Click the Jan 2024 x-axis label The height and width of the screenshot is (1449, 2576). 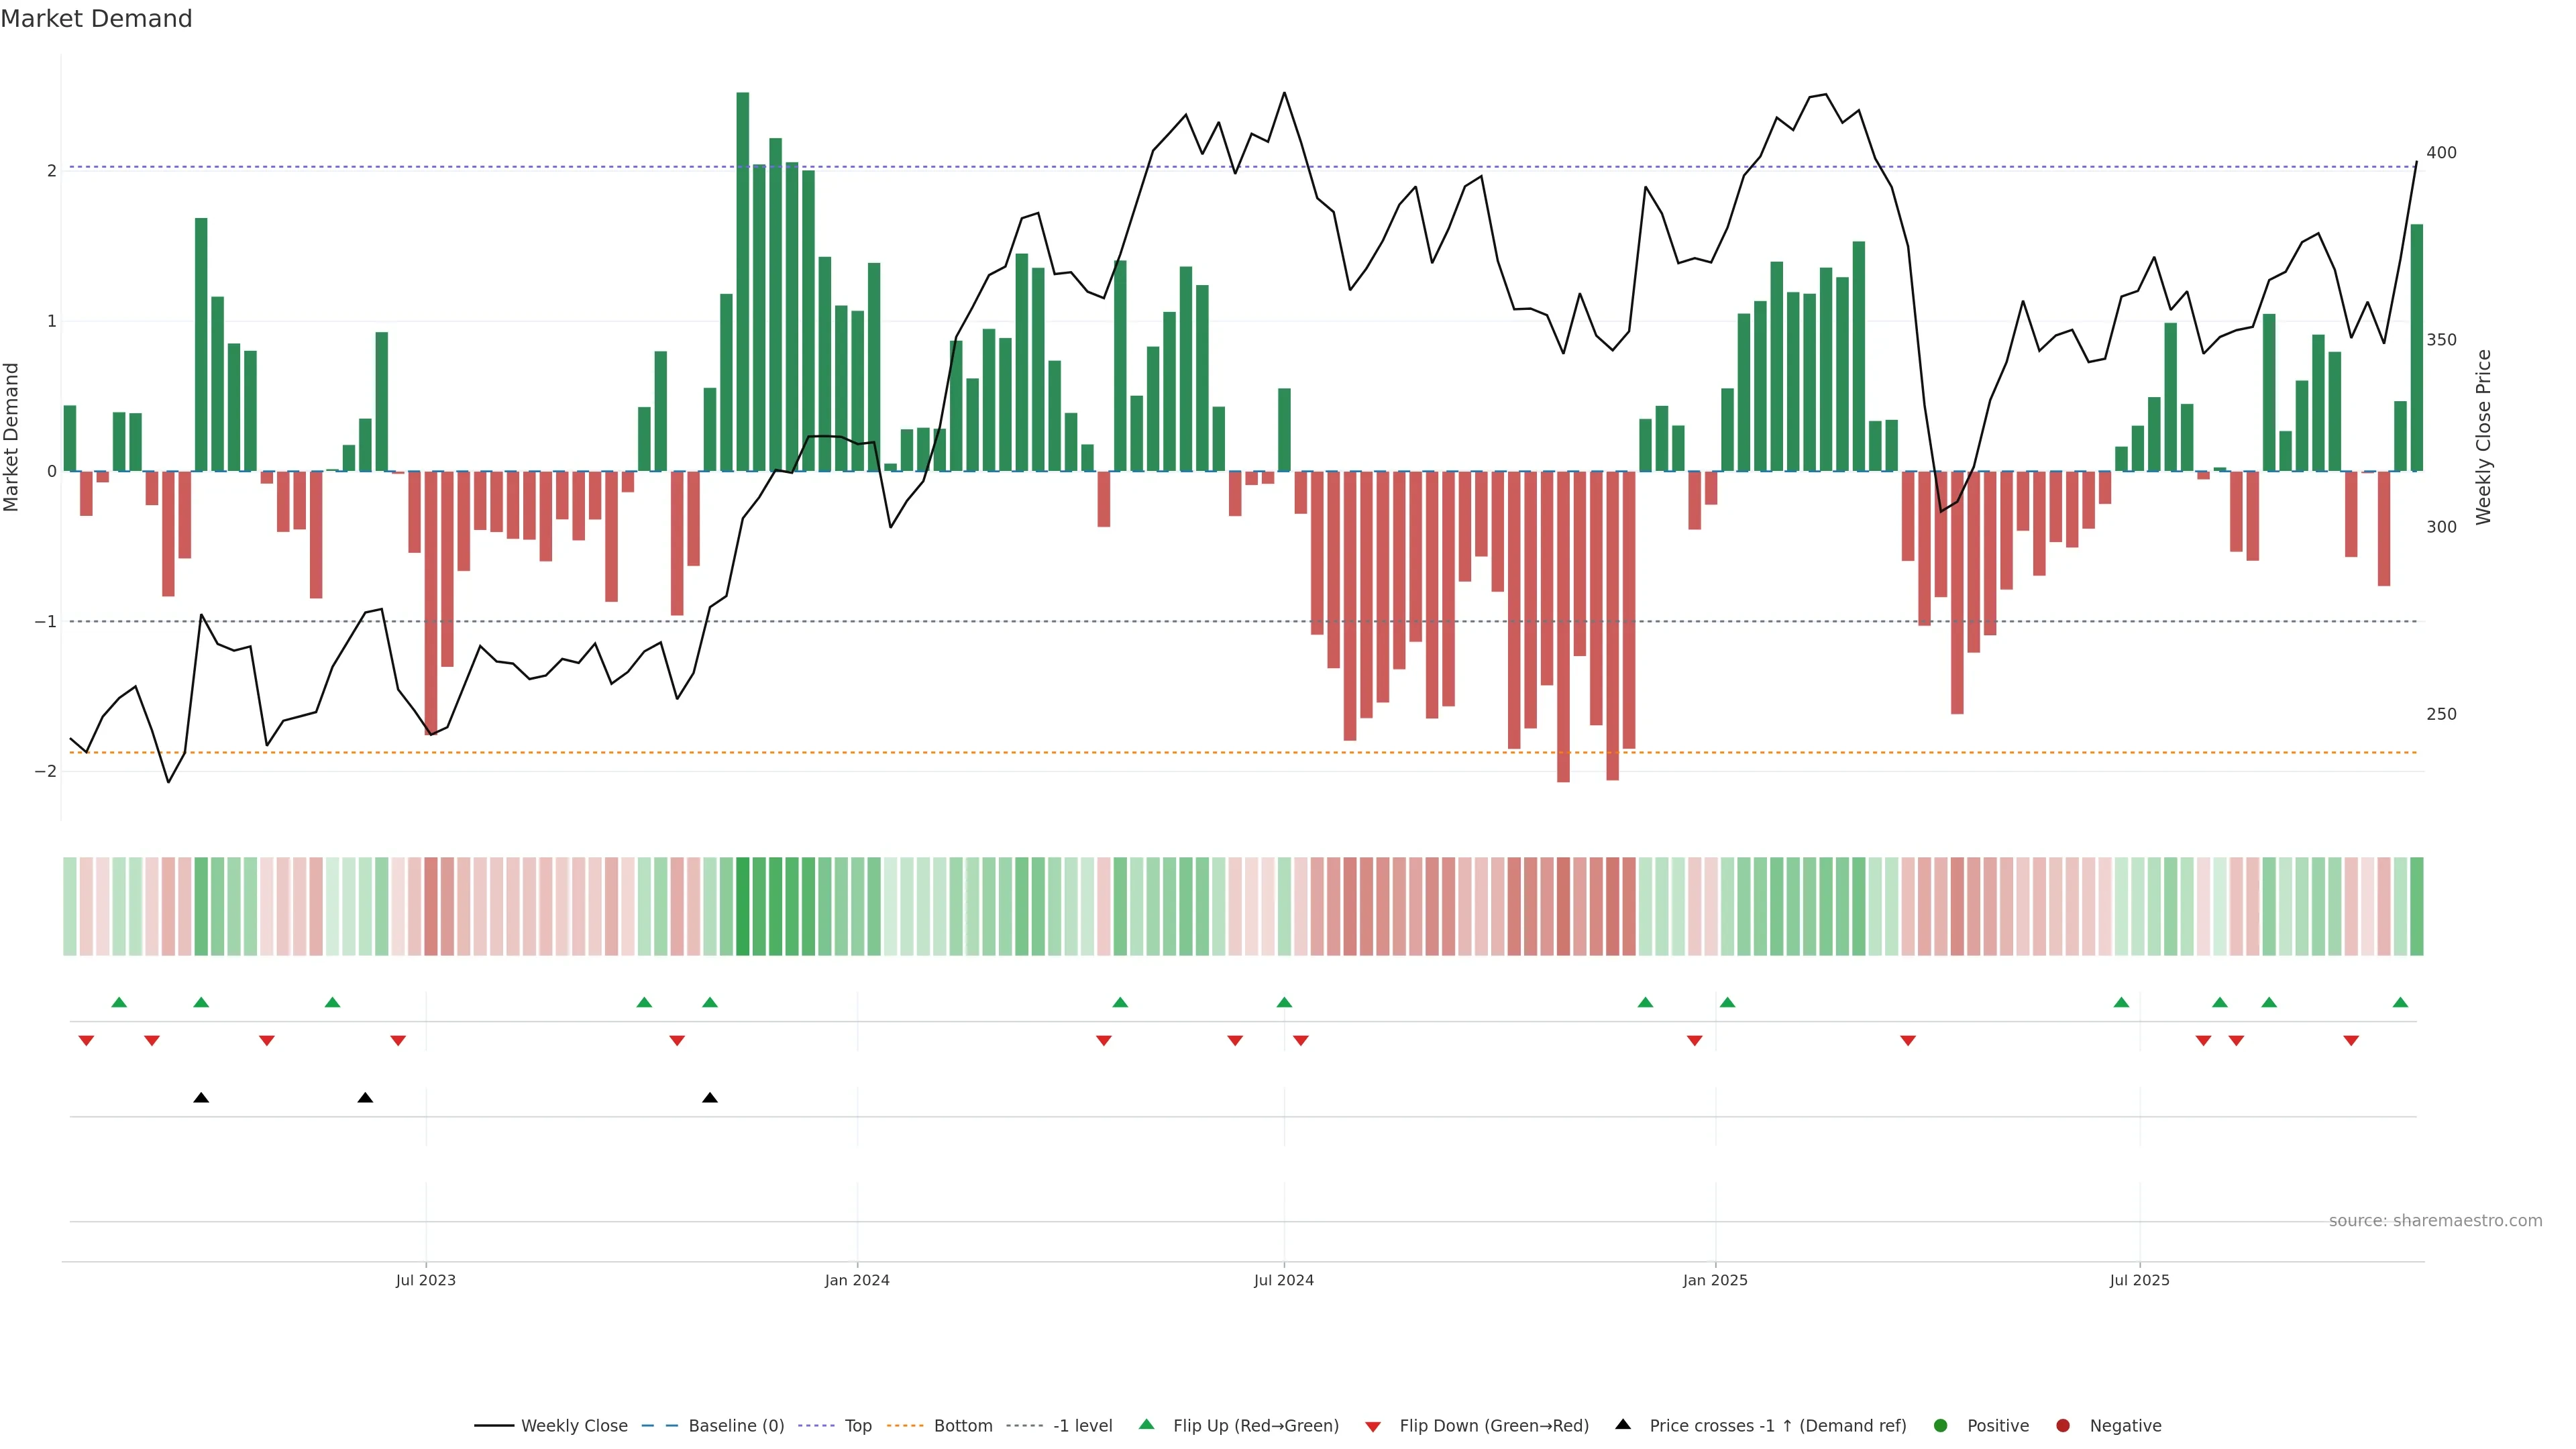point(857,1280)
